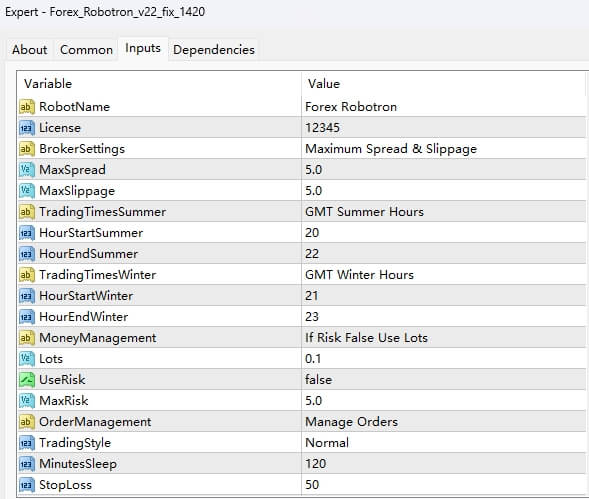Viewport: 589px width, 499px height.
Task: Click the string icon beside TradingTimesWinter
Action: coord(27,275)
